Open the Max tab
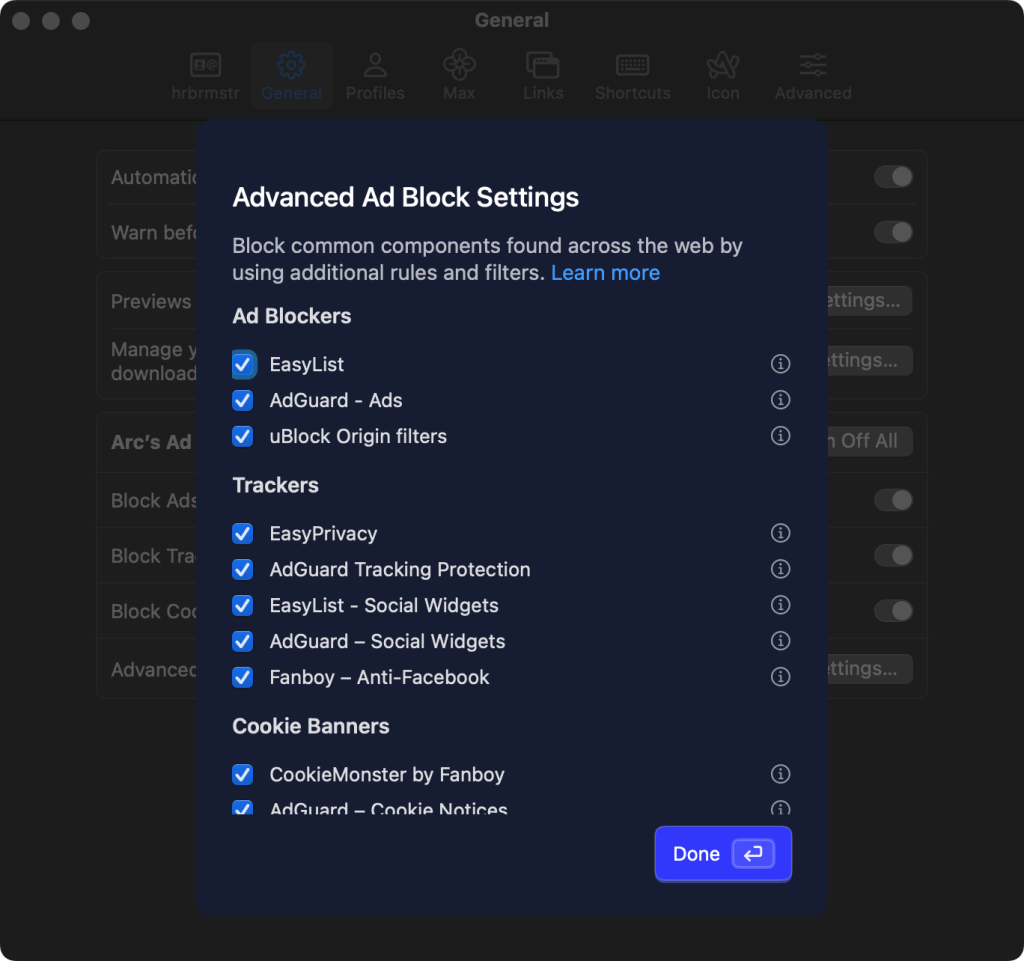 click(x=458, y=77)
